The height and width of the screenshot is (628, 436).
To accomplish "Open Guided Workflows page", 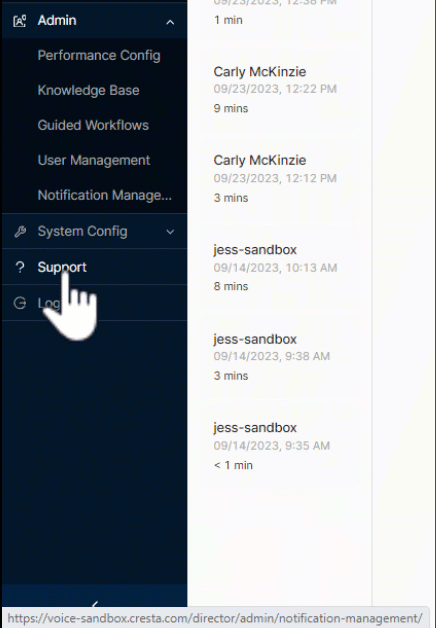I will click(x=93, y=125).
